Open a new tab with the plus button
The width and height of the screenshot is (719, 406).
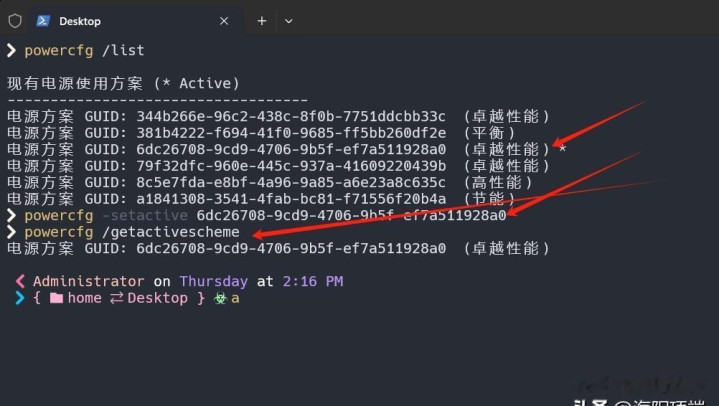(x=262, y=20)
